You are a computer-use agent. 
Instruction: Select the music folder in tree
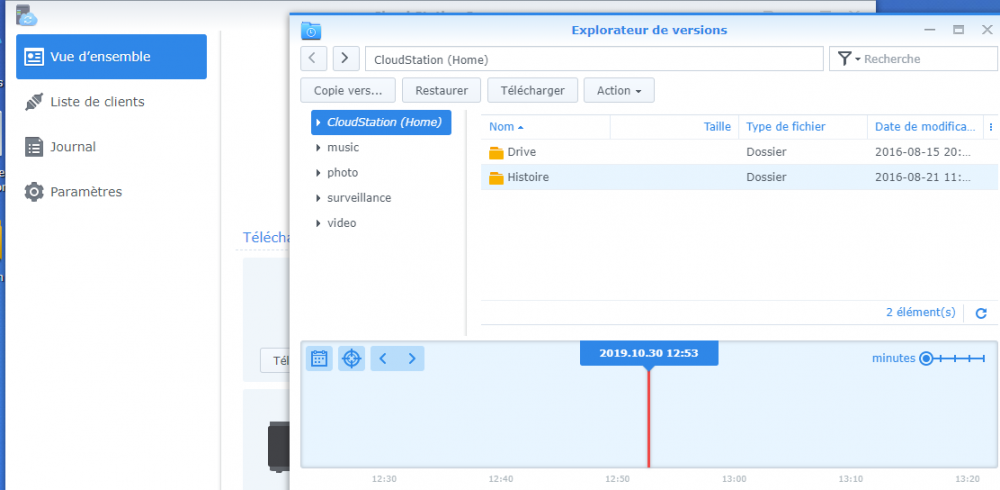[x=343, y=147]
